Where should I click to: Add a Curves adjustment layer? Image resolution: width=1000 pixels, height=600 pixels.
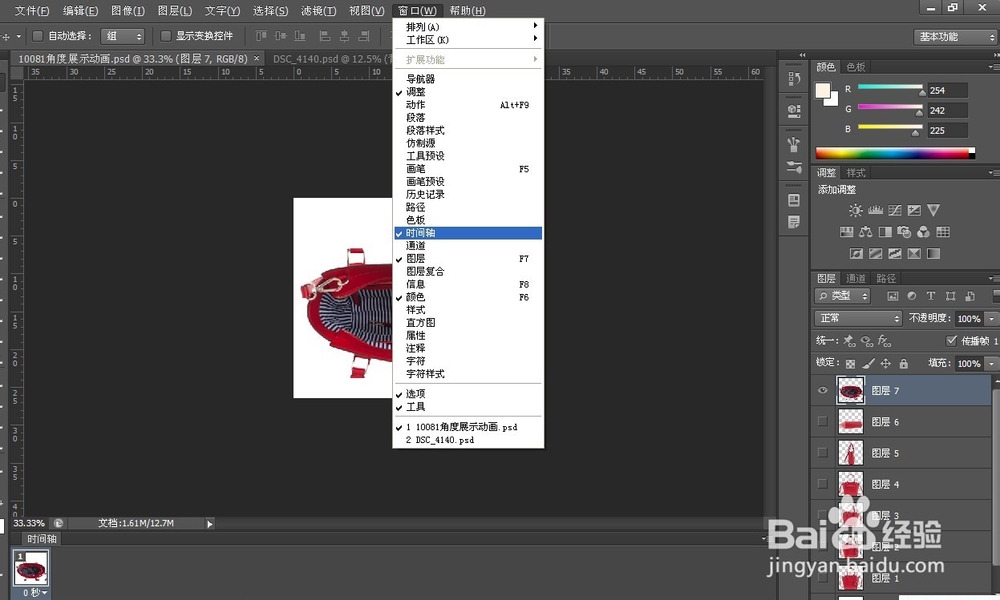pos(895,210)
